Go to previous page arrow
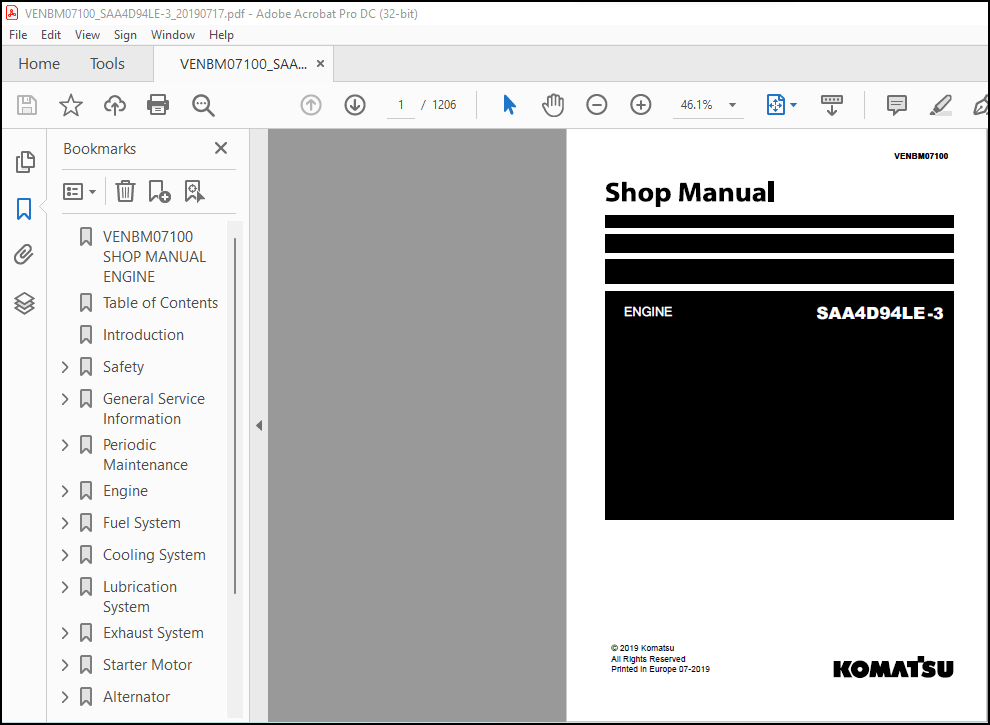 pos(311,105)
